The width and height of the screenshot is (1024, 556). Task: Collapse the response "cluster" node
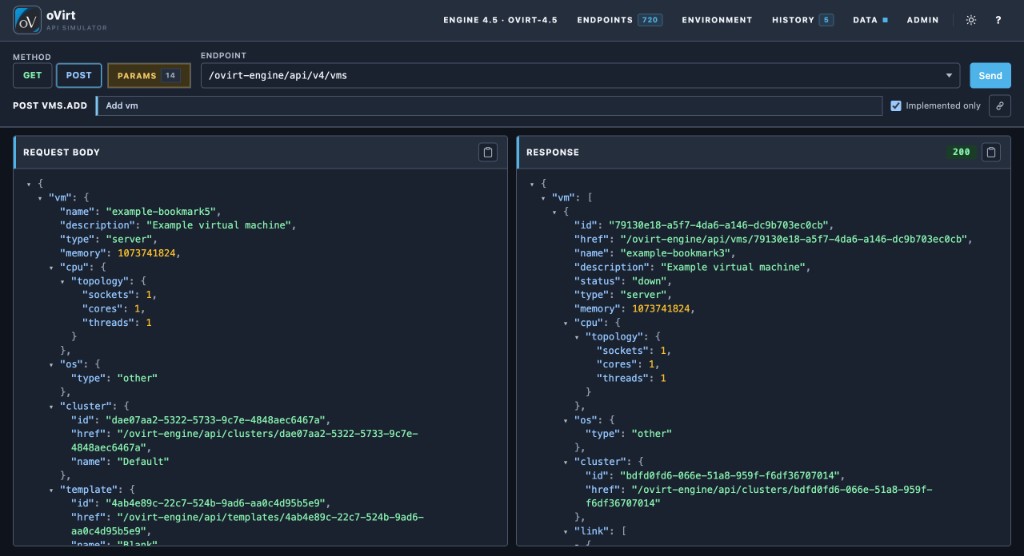click(565, 462)
